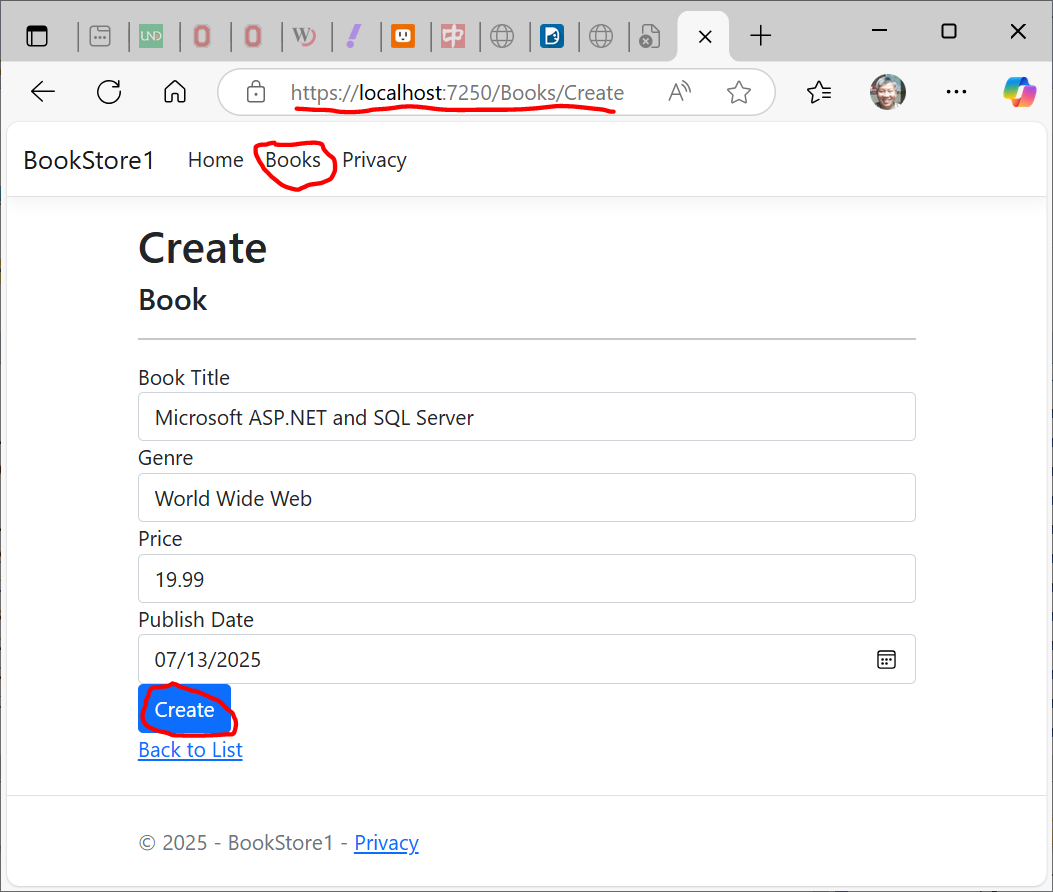Click the BookStore1 brand link
Screen dimensions: 1053x892
coord(89,161)
